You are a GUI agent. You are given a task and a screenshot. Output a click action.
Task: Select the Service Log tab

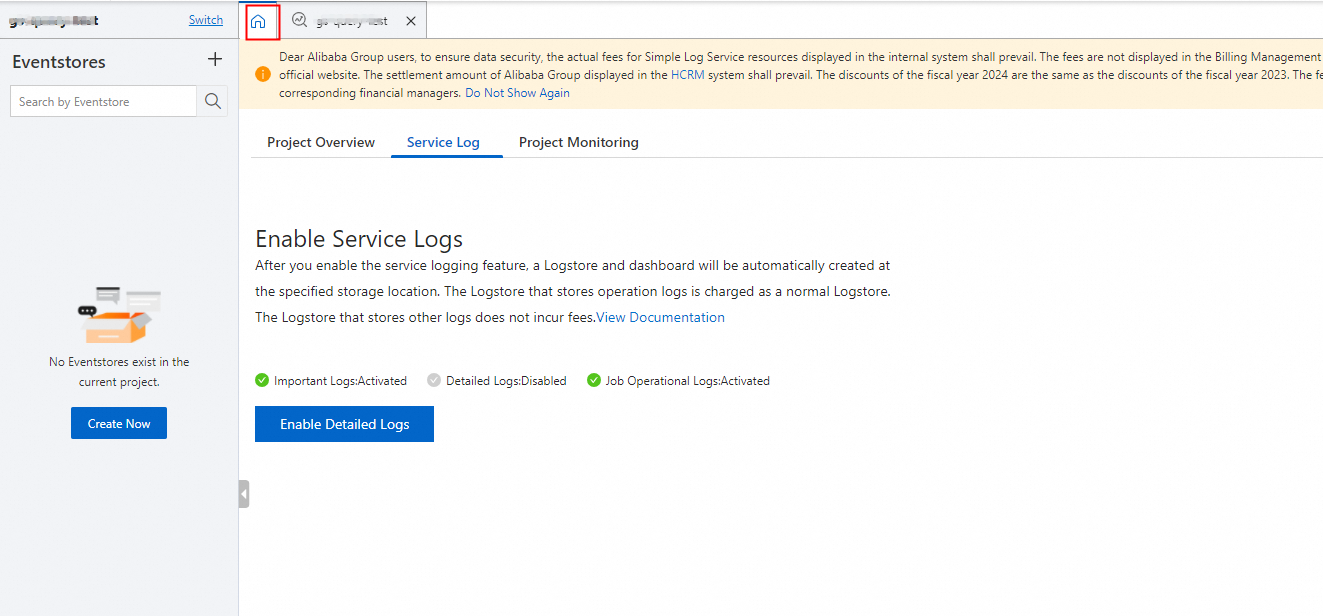443,142
